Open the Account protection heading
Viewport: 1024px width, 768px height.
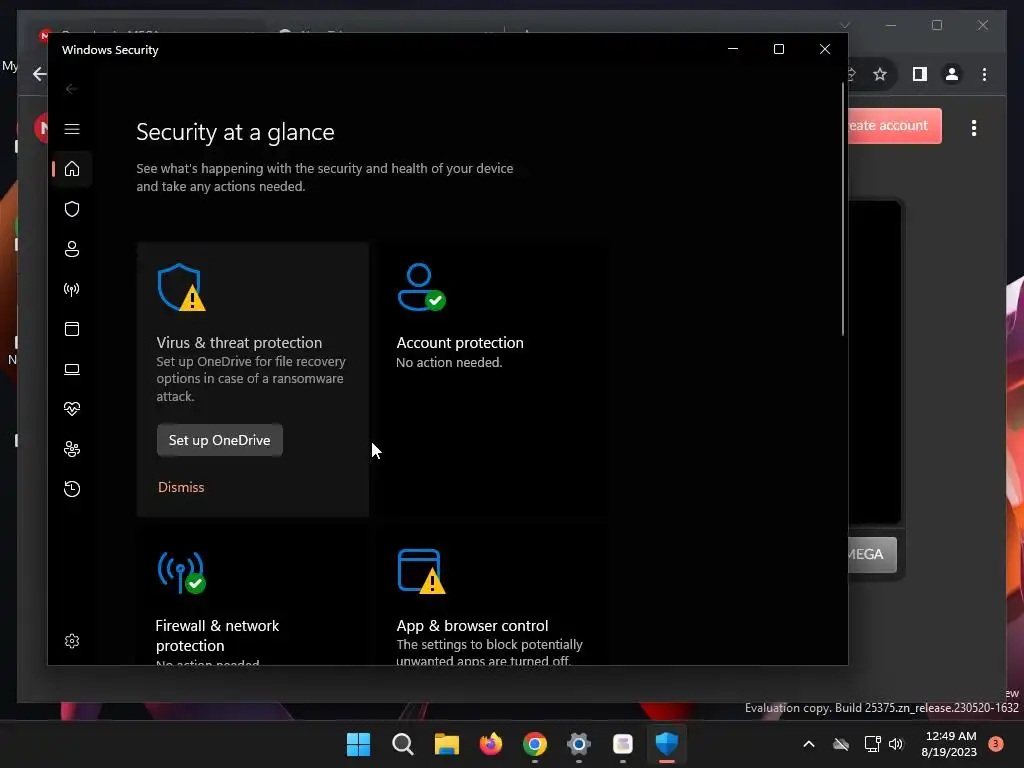click(460, 343)
